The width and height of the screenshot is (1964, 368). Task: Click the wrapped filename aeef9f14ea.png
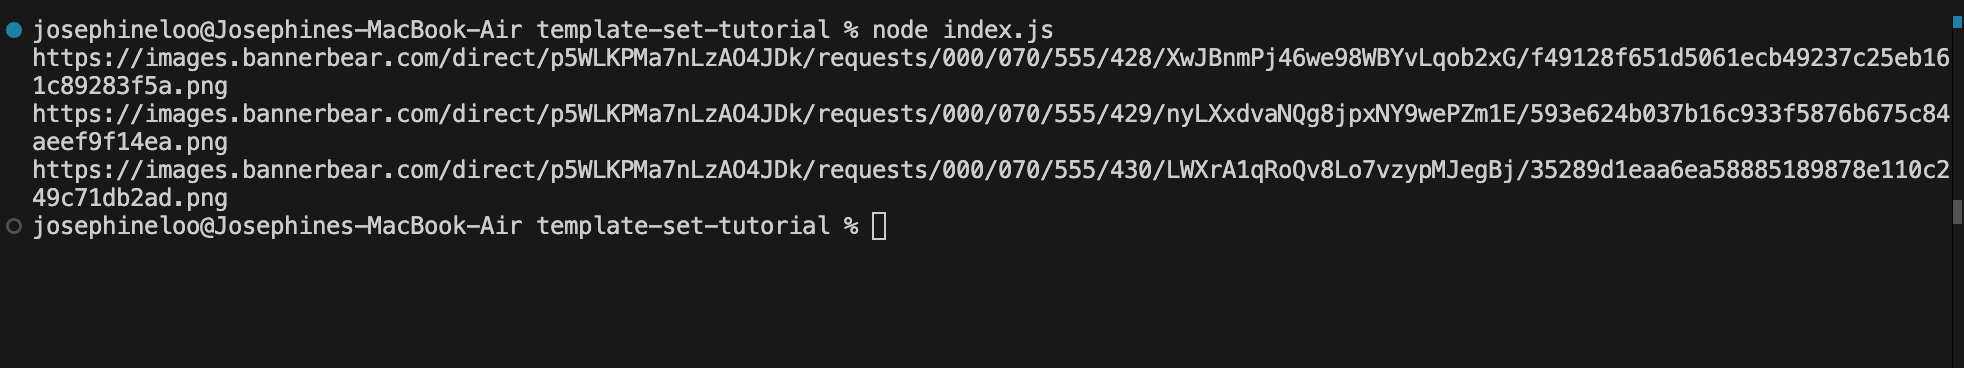[x=130, y=142]
